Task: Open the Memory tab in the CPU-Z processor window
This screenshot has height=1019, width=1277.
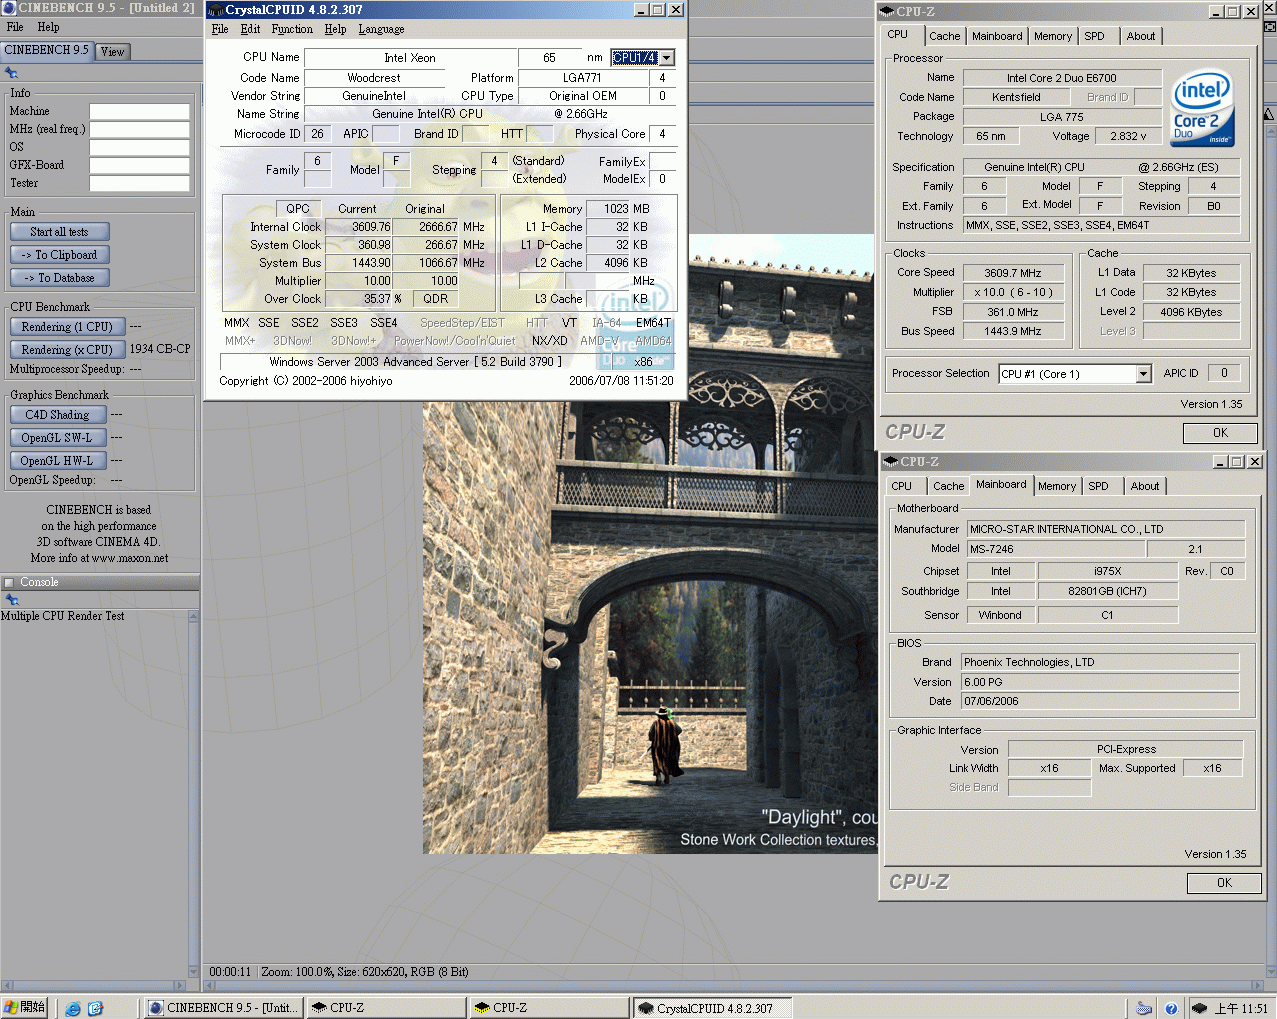Action: pos(1053,36)
